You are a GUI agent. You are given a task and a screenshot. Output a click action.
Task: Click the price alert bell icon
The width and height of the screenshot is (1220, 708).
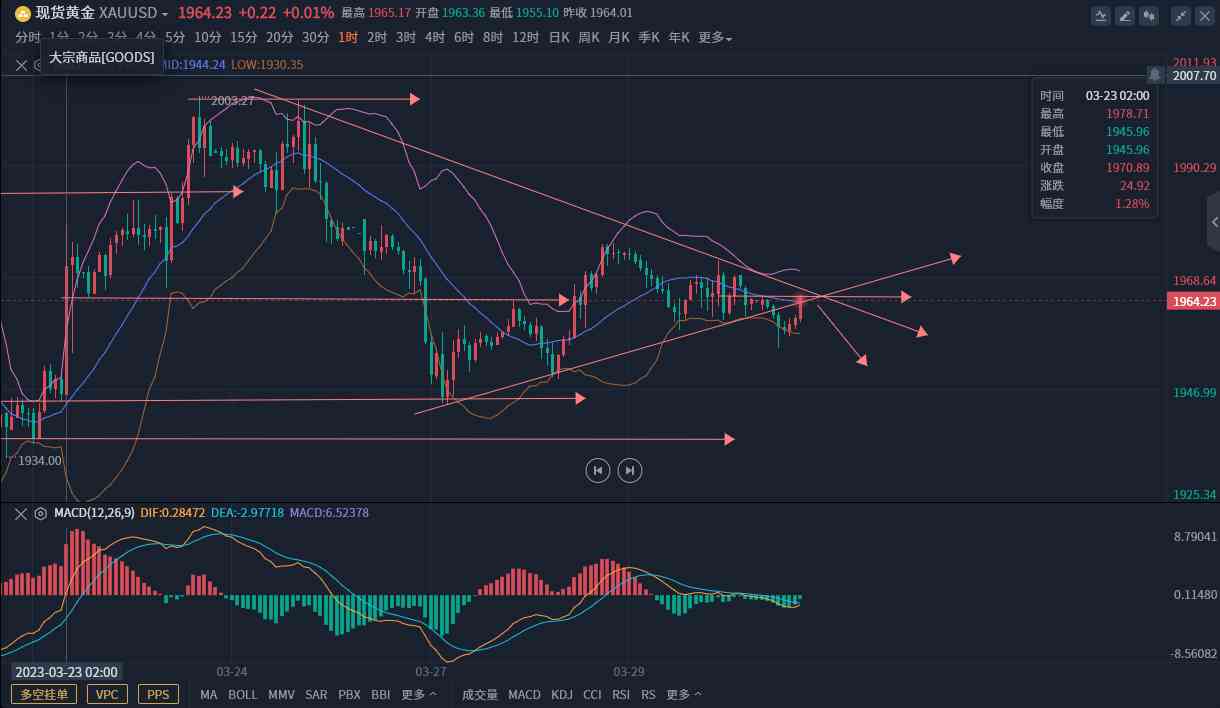(x=1155, y=75)
